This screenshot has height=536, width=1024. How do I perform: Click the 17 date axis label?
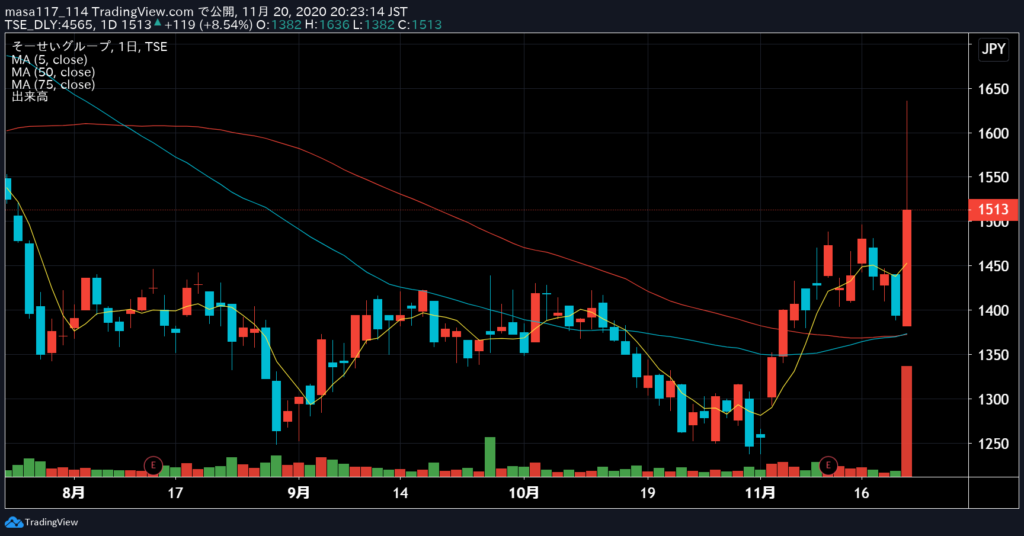pos(175,493)
